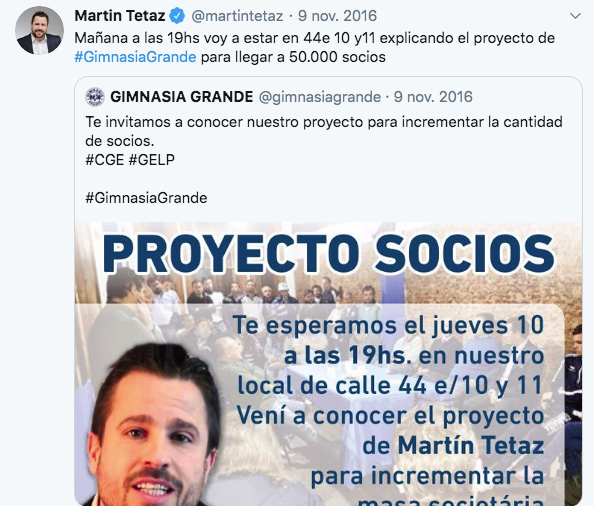Image resolution: width=594 pixels, height=506 pixels.
Task: Click the blue verified badge icon
Action: coord(177,16)
